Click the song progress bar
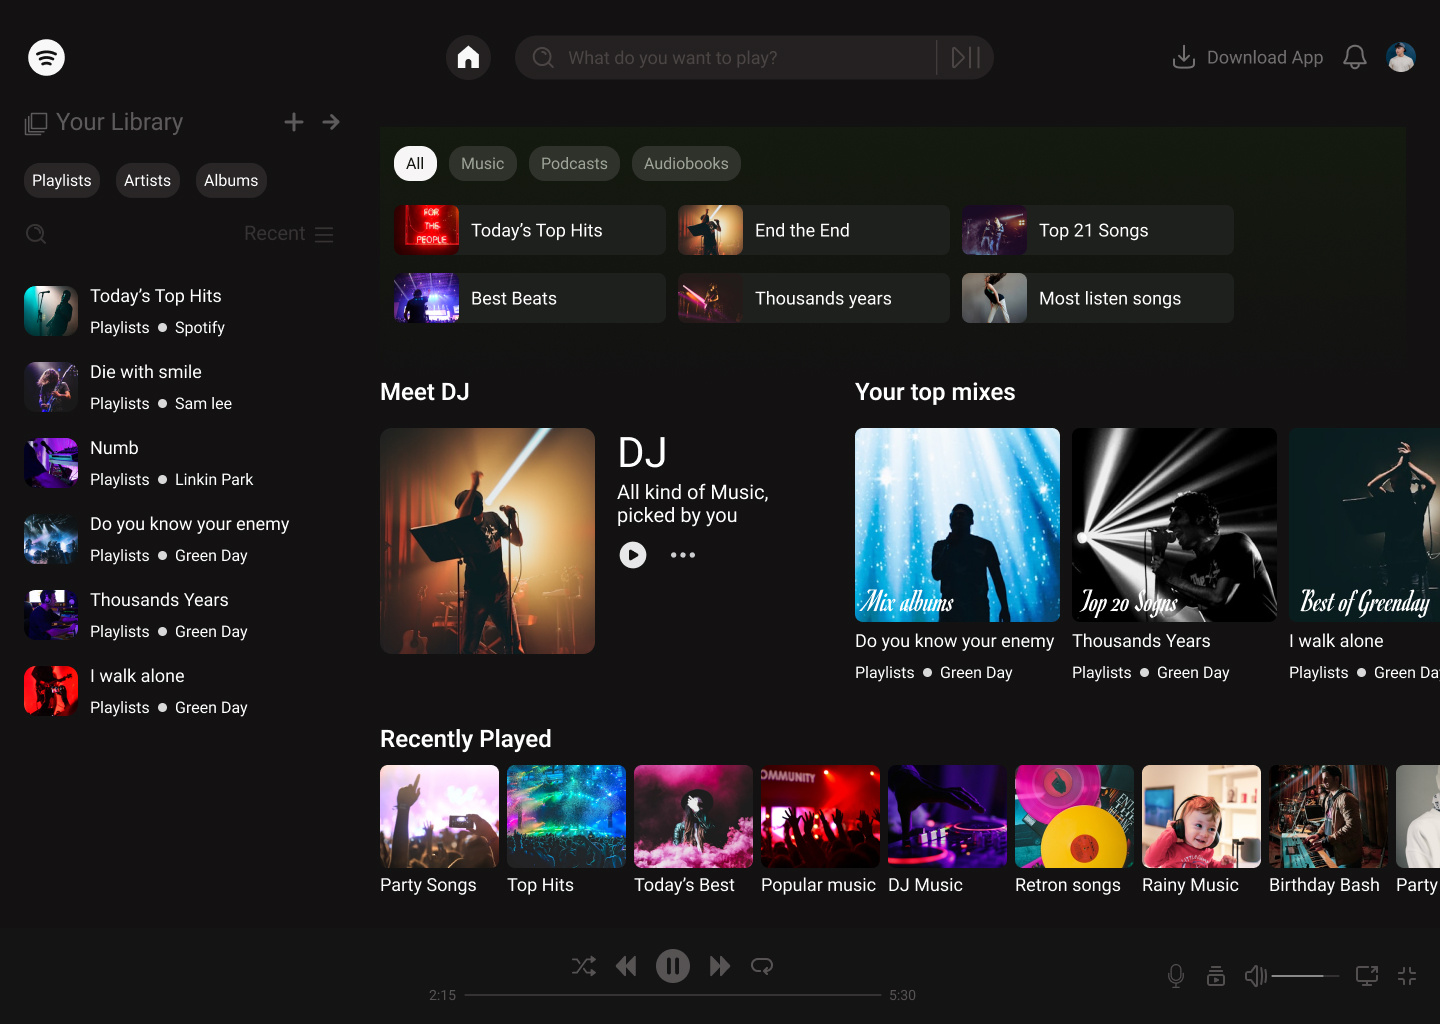 click(672, 995)
